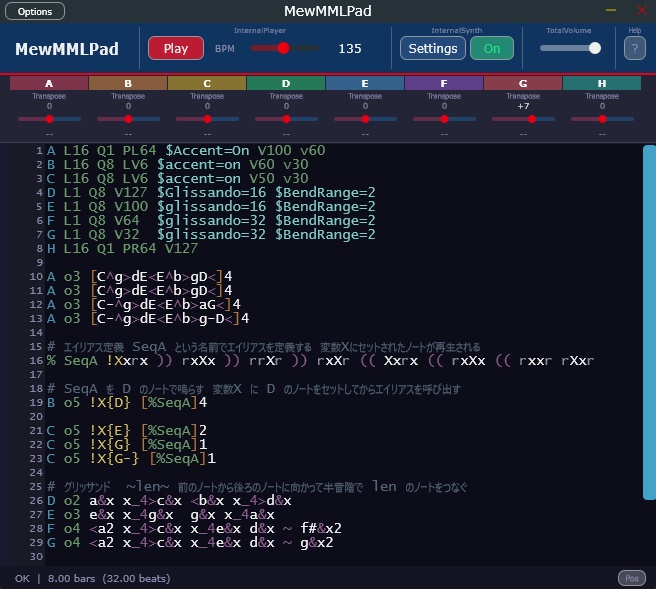Click the Pos button in status bar
Viewport: 656px width, 589px height.
632,578
